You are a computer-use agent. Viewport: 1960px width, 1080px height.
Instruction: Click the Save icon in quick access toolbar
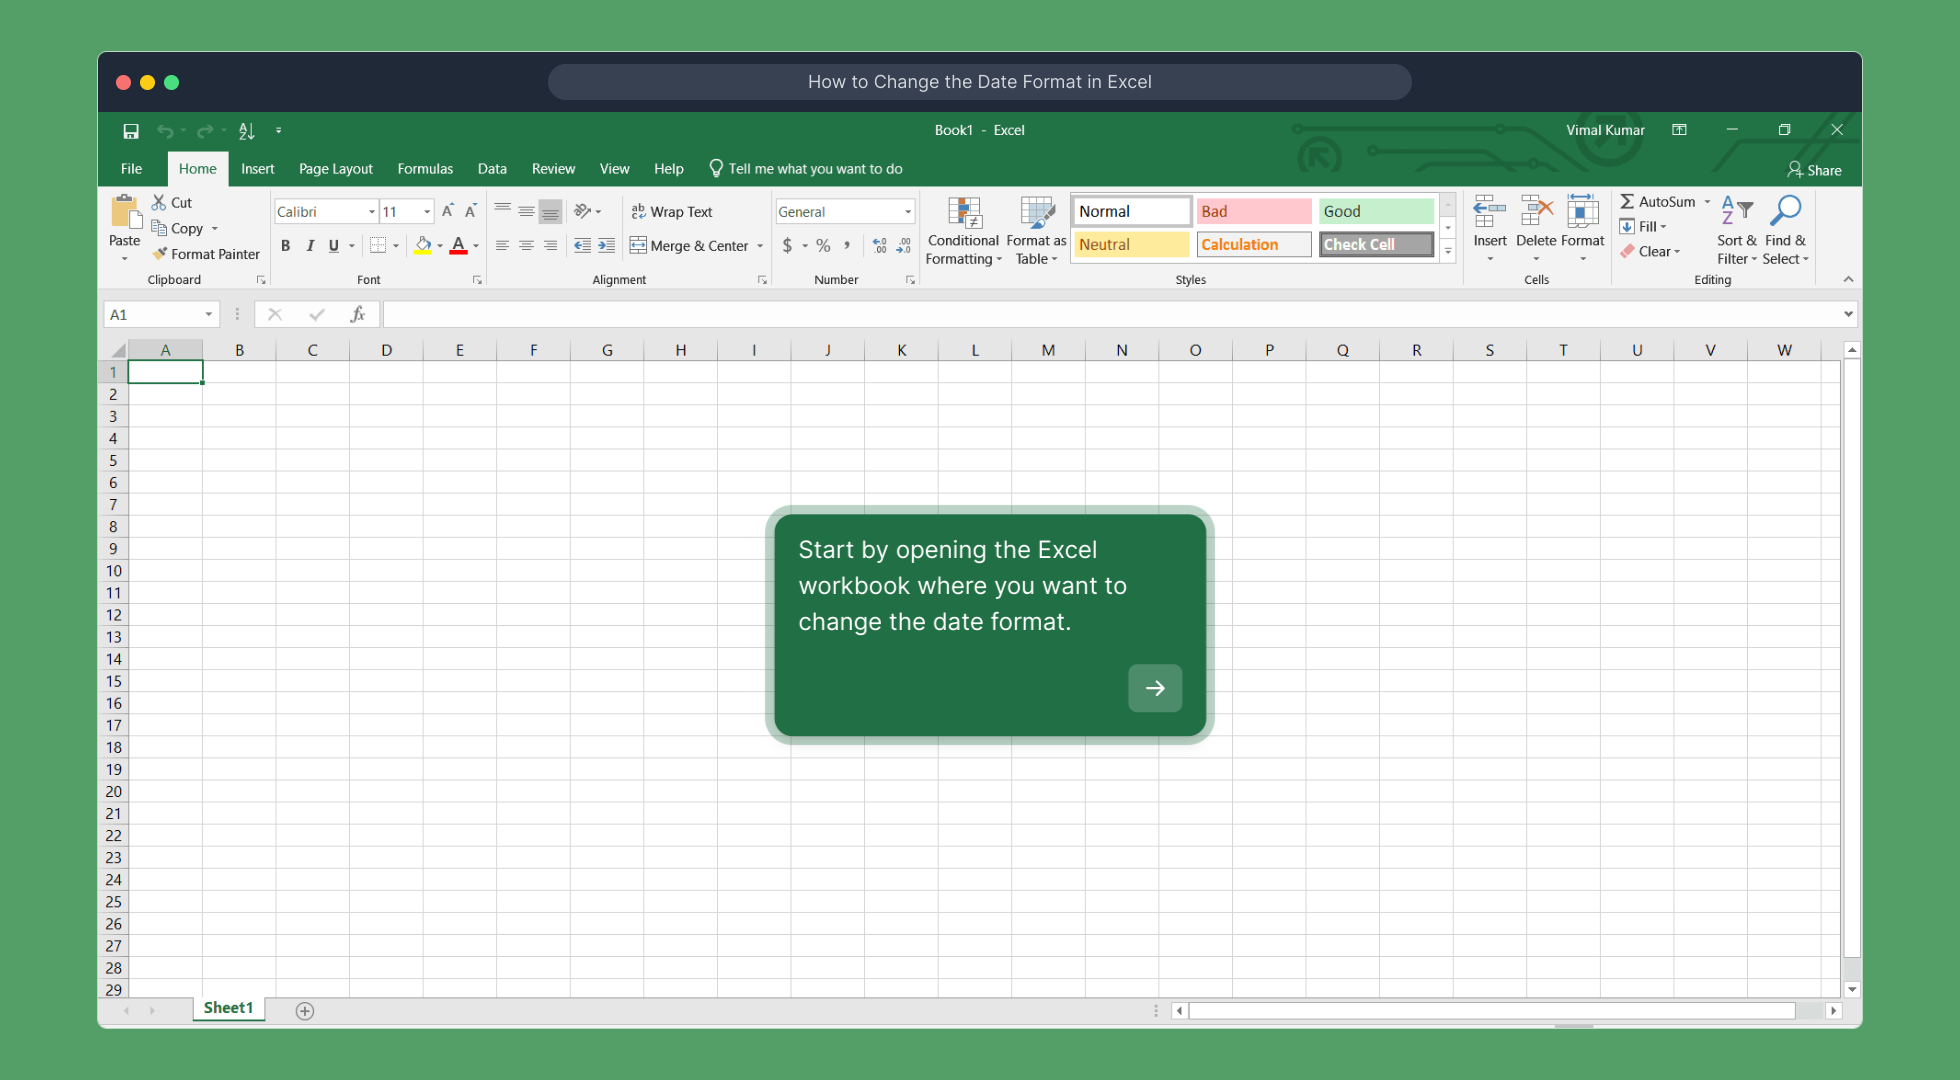(131, 131)
